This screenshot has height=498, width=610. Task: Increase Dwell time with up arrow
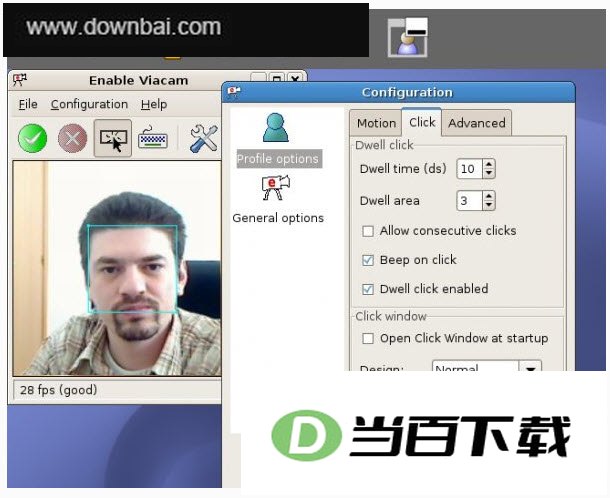(489, 164)
